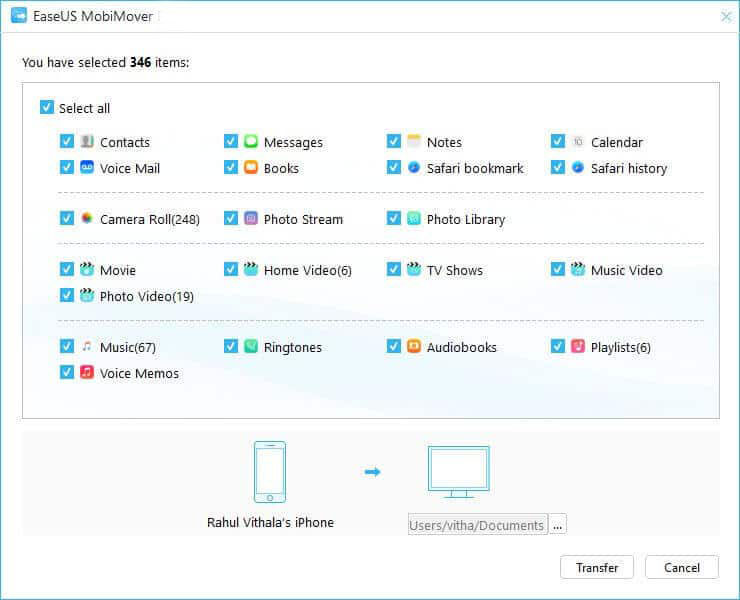The image size is (740, 600).
Task: Uncheck the Voice Memos checkbox
Action: 67,372
